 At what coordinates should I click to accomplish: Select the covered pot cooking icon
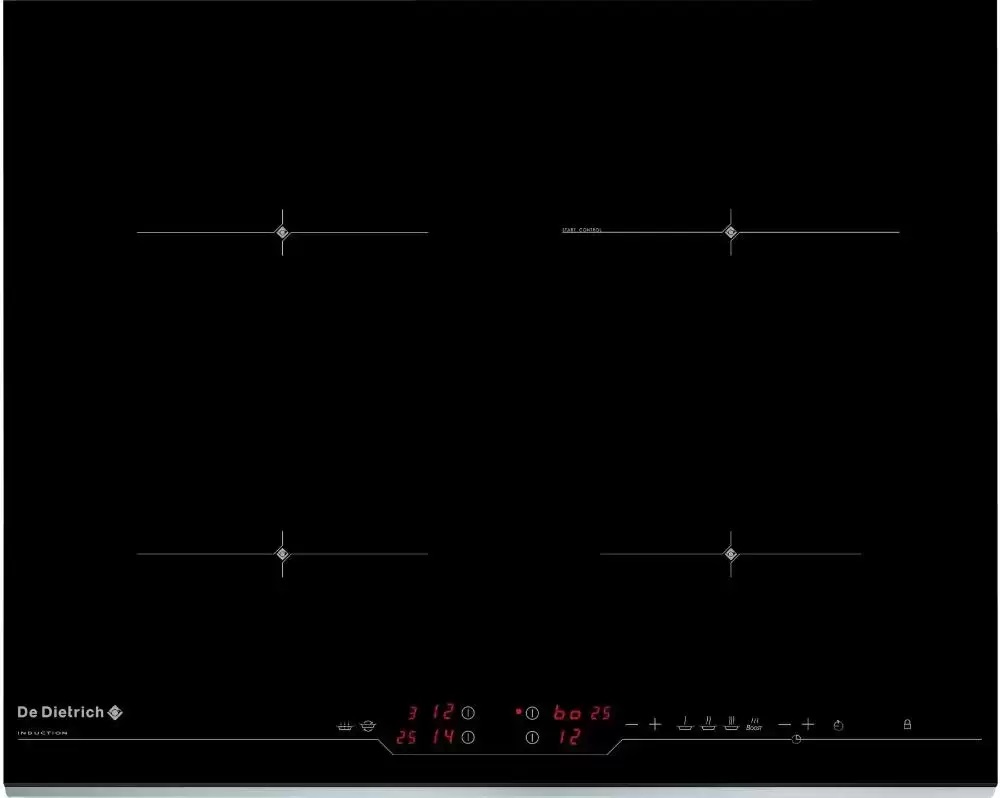(x=368, y=726)
